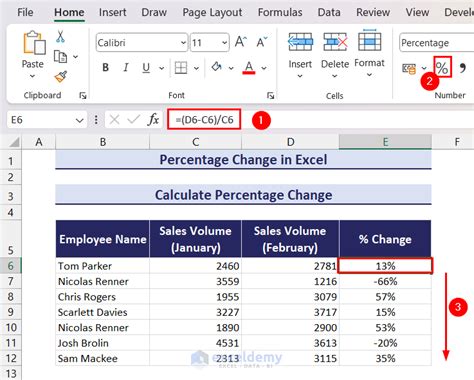The height and width of the screenshot is (380, 474).
Task: Click the Insert cells icon
Action: tap(300, 42)
